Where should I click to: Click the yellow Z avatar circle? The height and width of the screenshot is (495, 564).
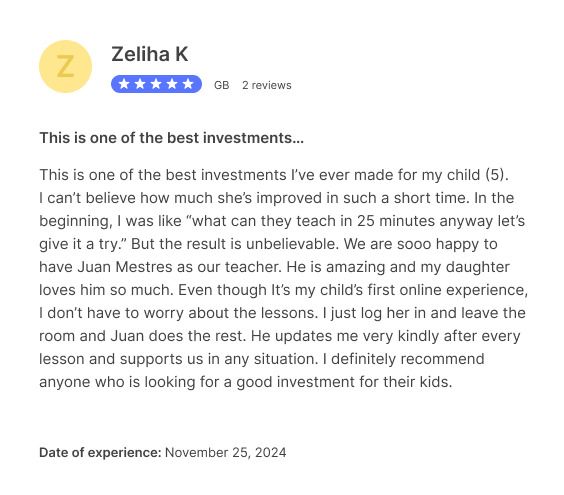pos(65,67)
